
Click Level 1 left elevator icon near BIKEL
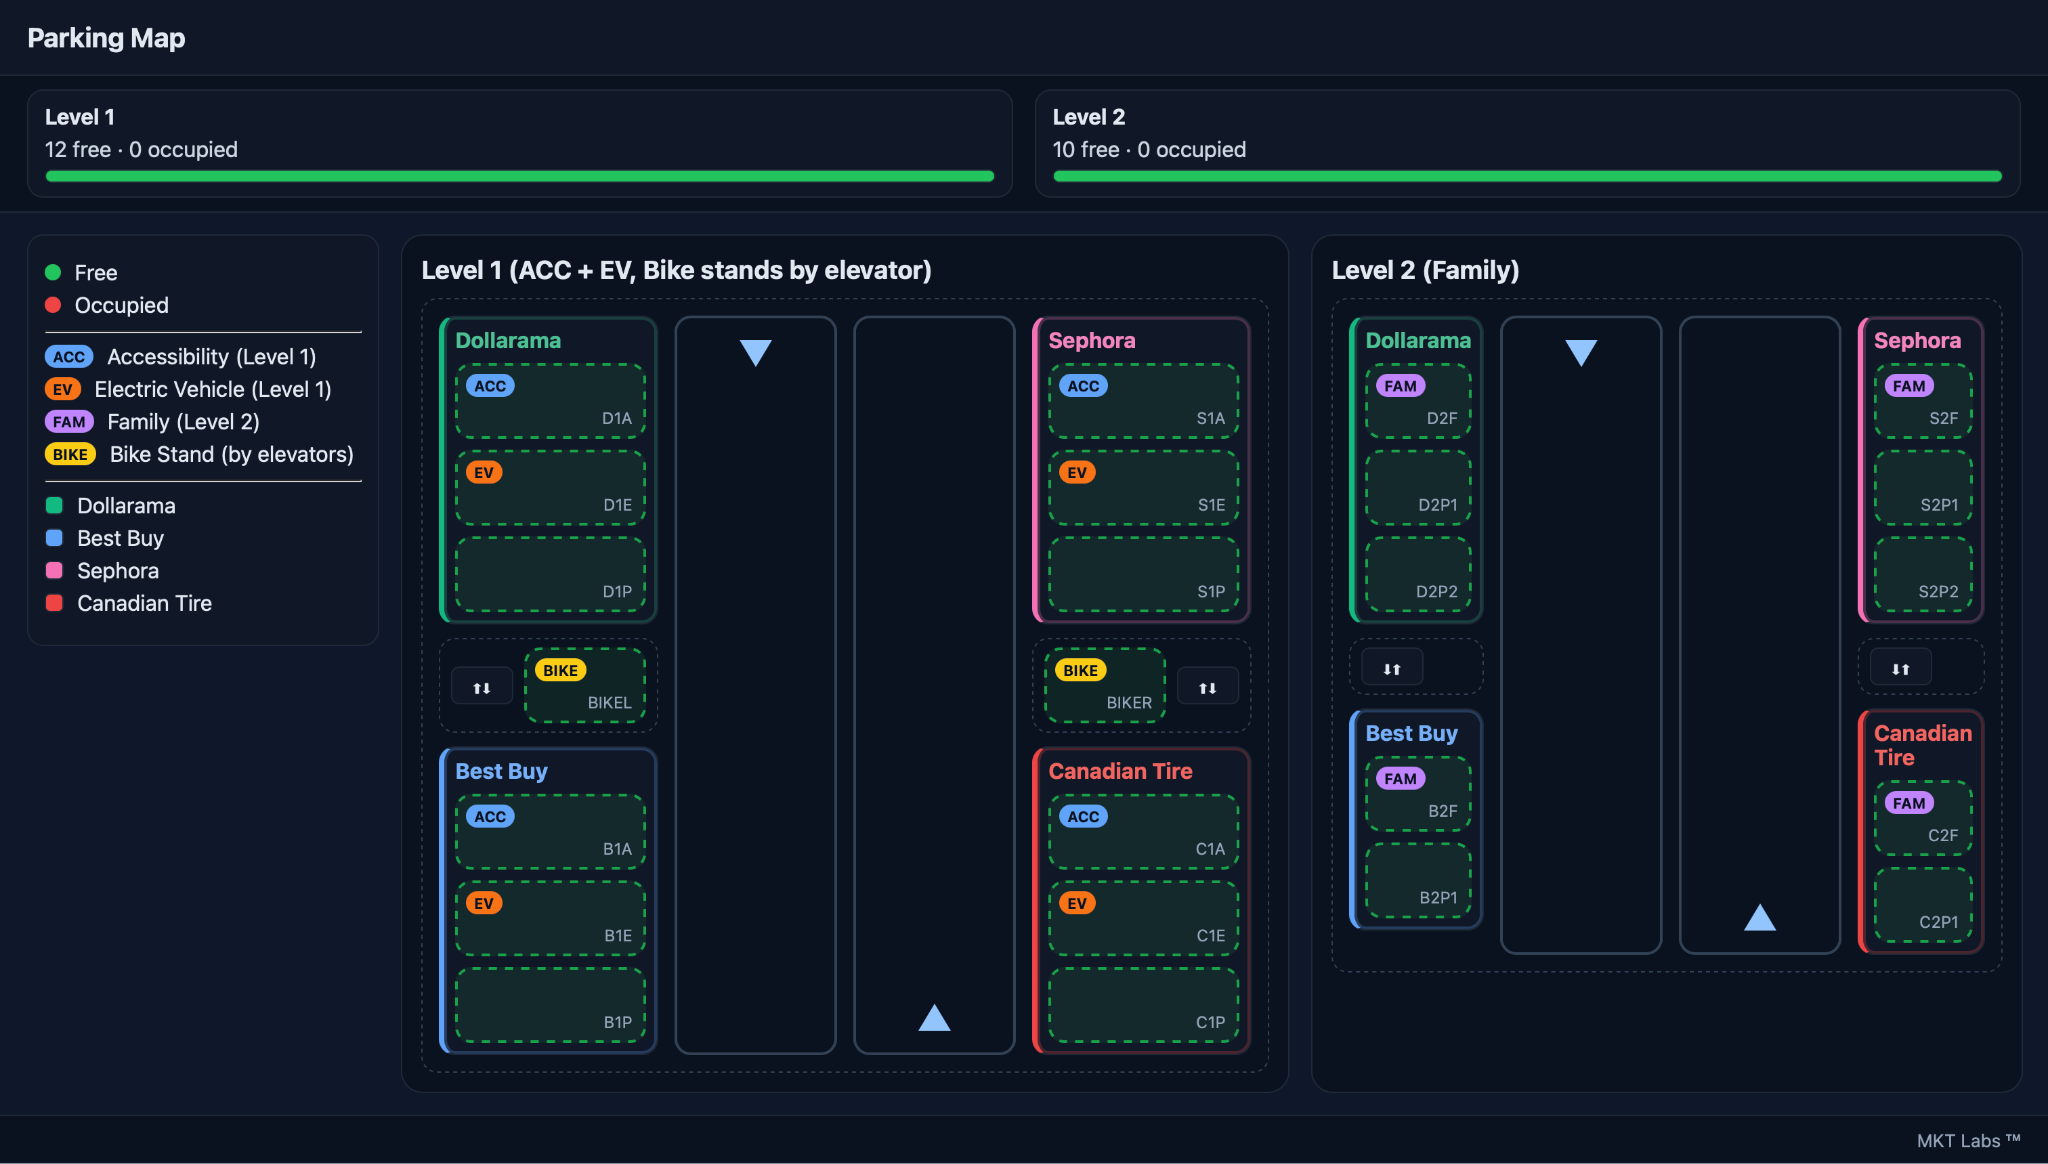click(x=481, y=687)
